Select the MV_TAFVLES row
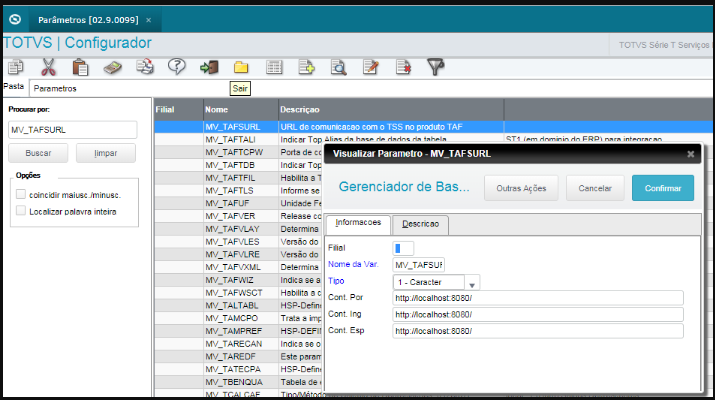The image size is (715, 400). [238, 242]
